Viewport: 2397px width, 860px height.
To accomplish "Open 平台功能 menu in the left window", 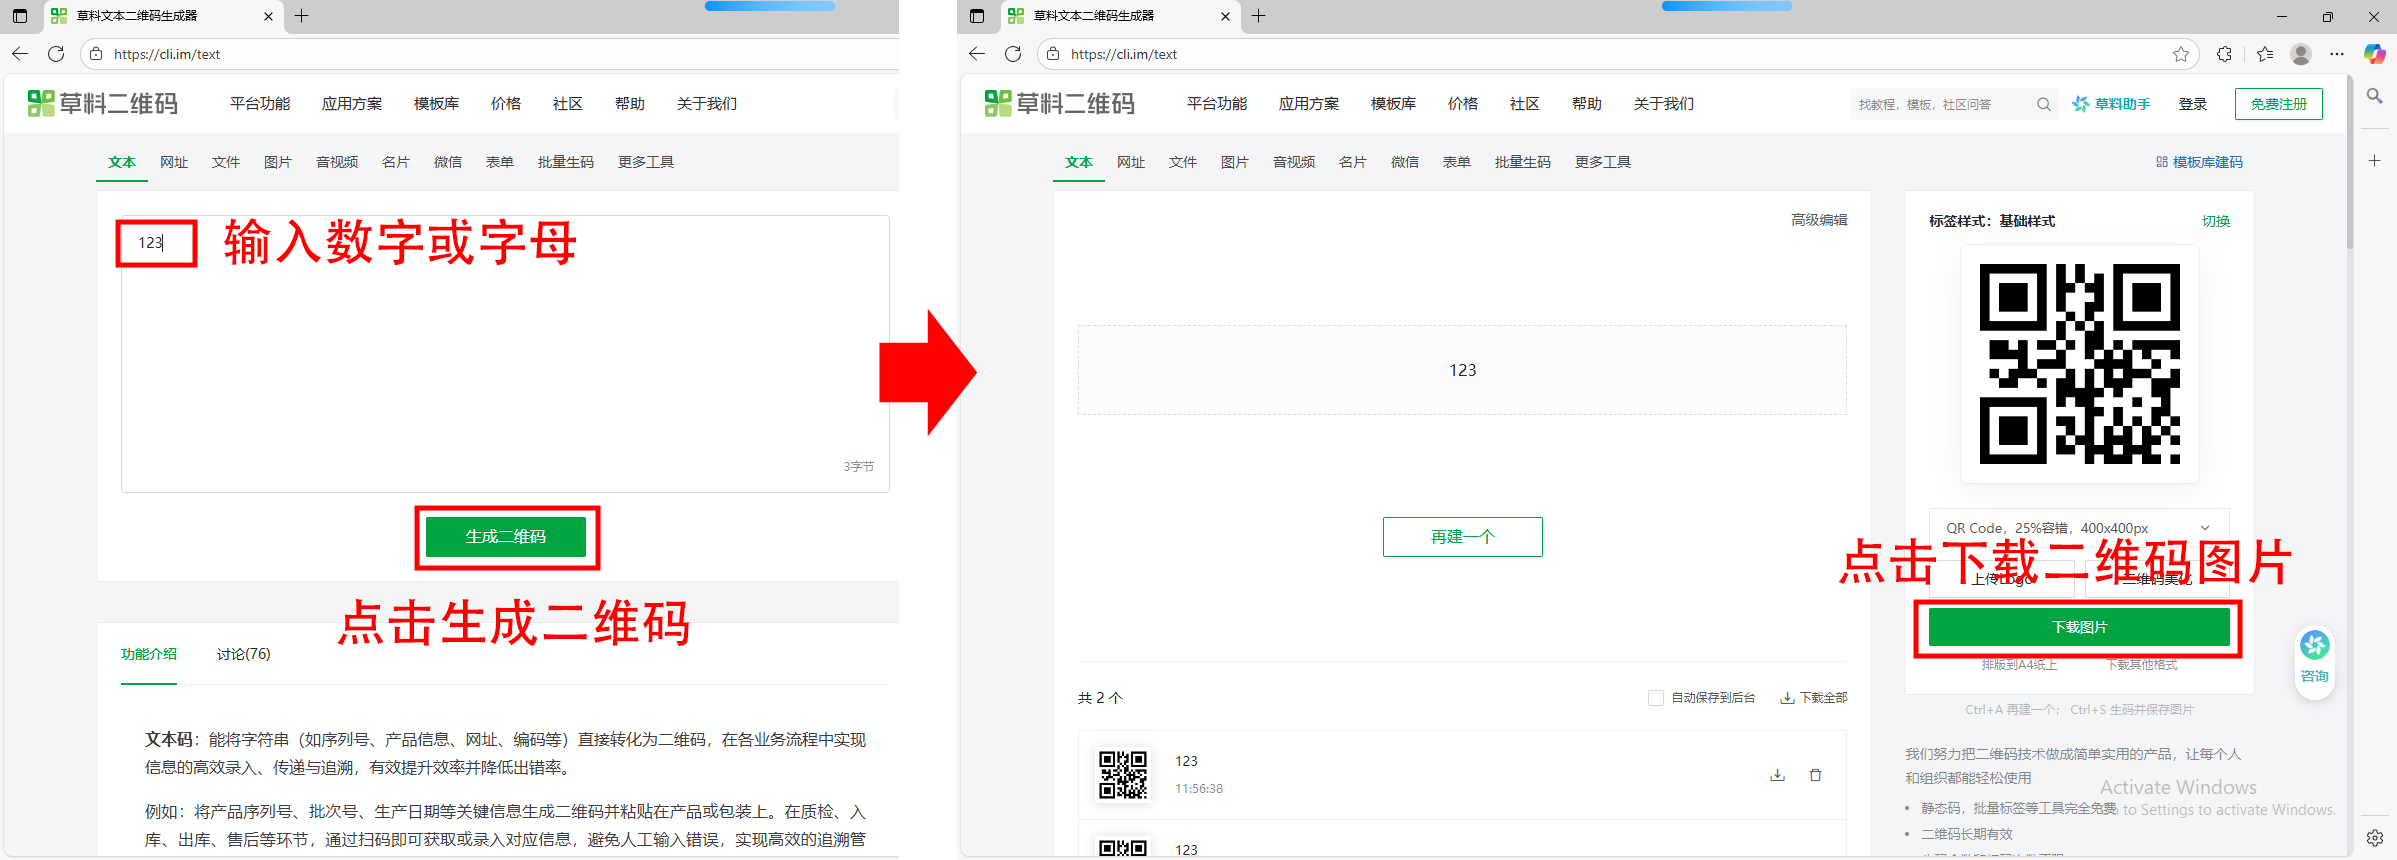I will coord(260,104).
